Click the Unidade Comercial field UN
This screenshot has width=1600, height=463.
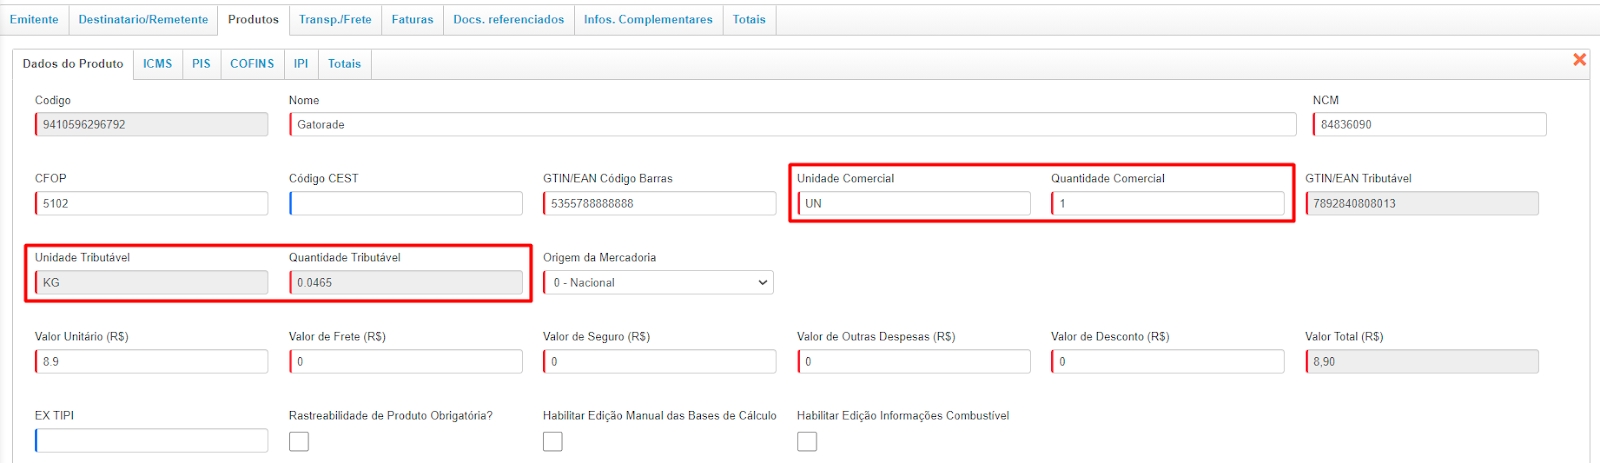click(913, 203)
